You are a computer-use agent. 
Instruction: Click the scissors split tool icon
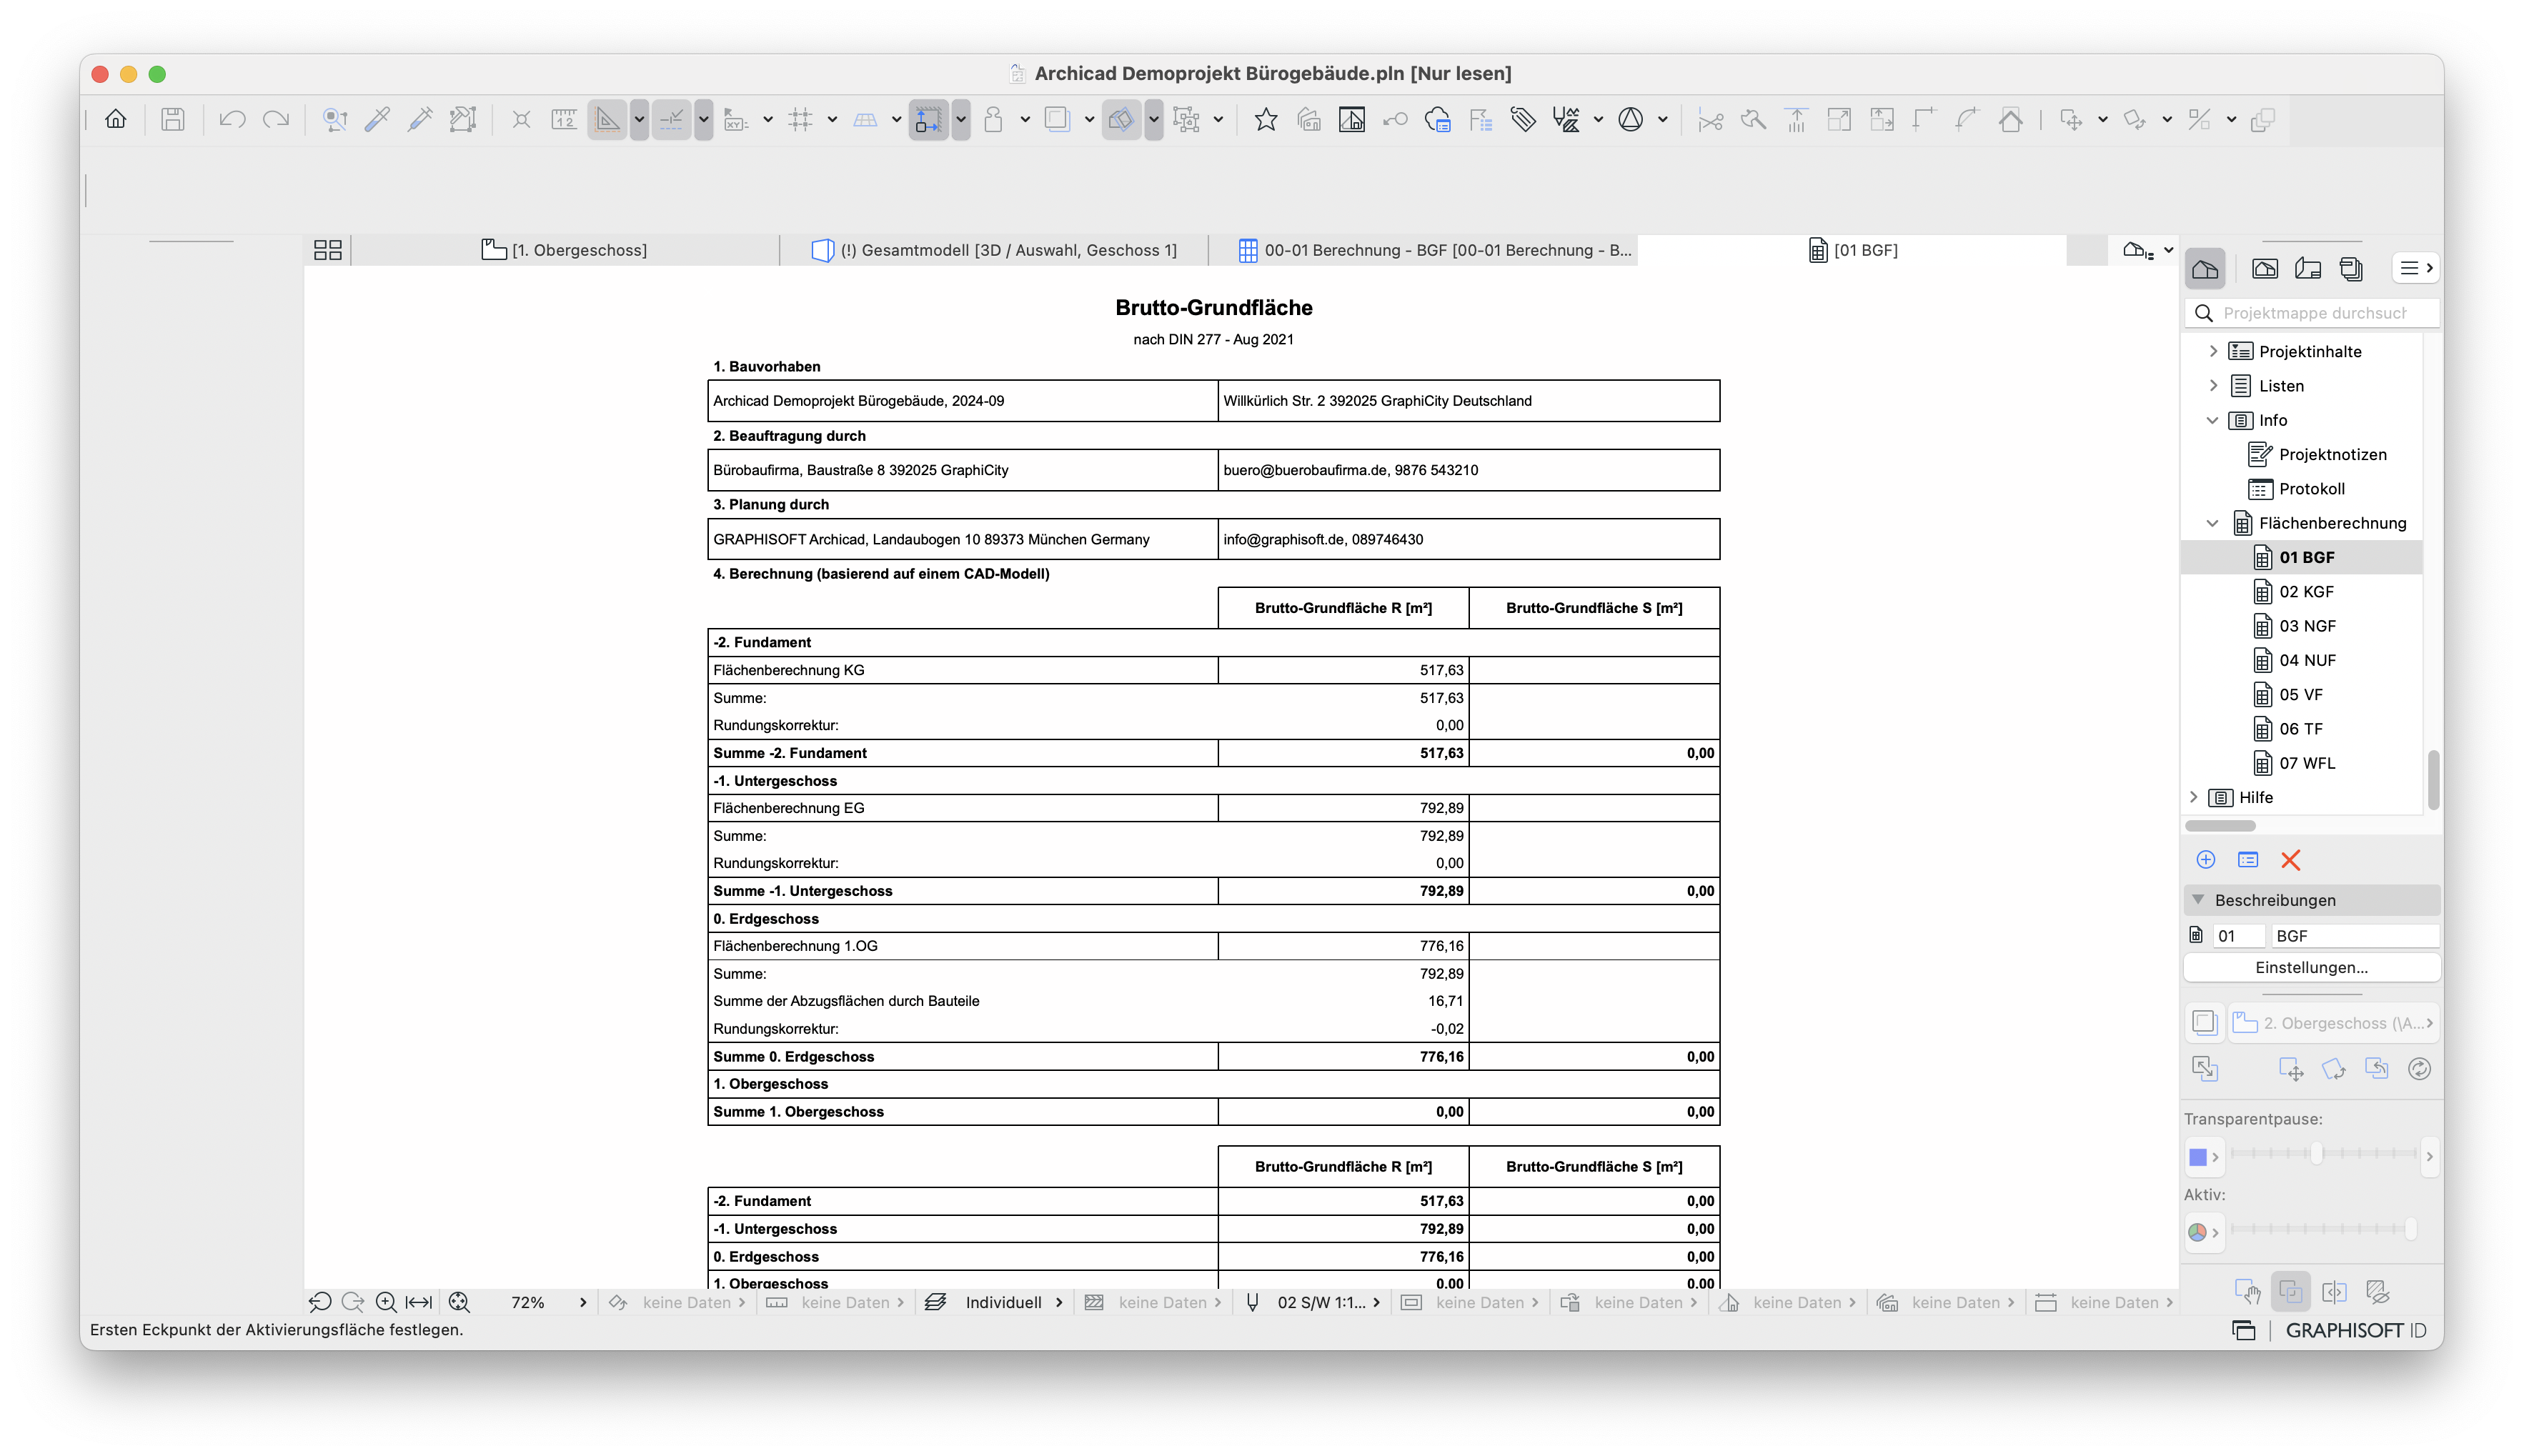(x=1711, y=120)
